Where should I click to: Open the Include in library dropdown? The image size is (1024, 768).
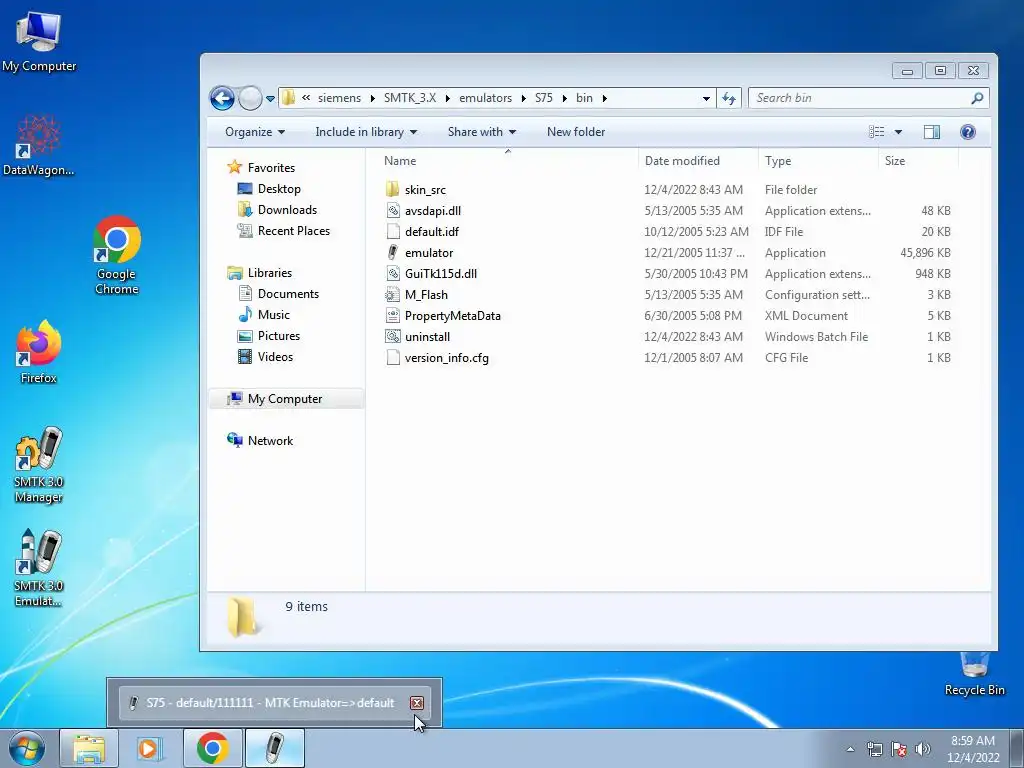366,132
